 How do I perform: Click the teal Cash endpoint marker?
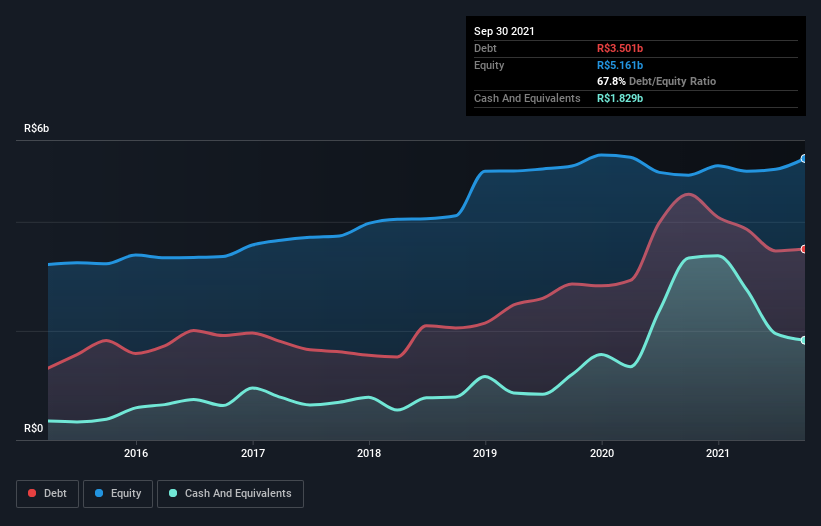coord(804,340)
